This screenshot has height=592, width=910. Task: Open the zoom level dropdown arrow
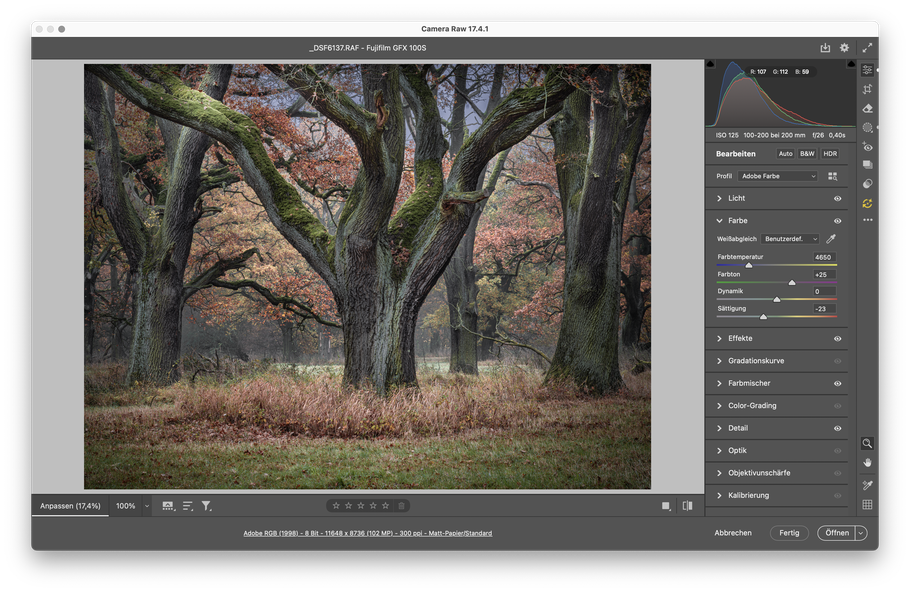click(147, 506)
